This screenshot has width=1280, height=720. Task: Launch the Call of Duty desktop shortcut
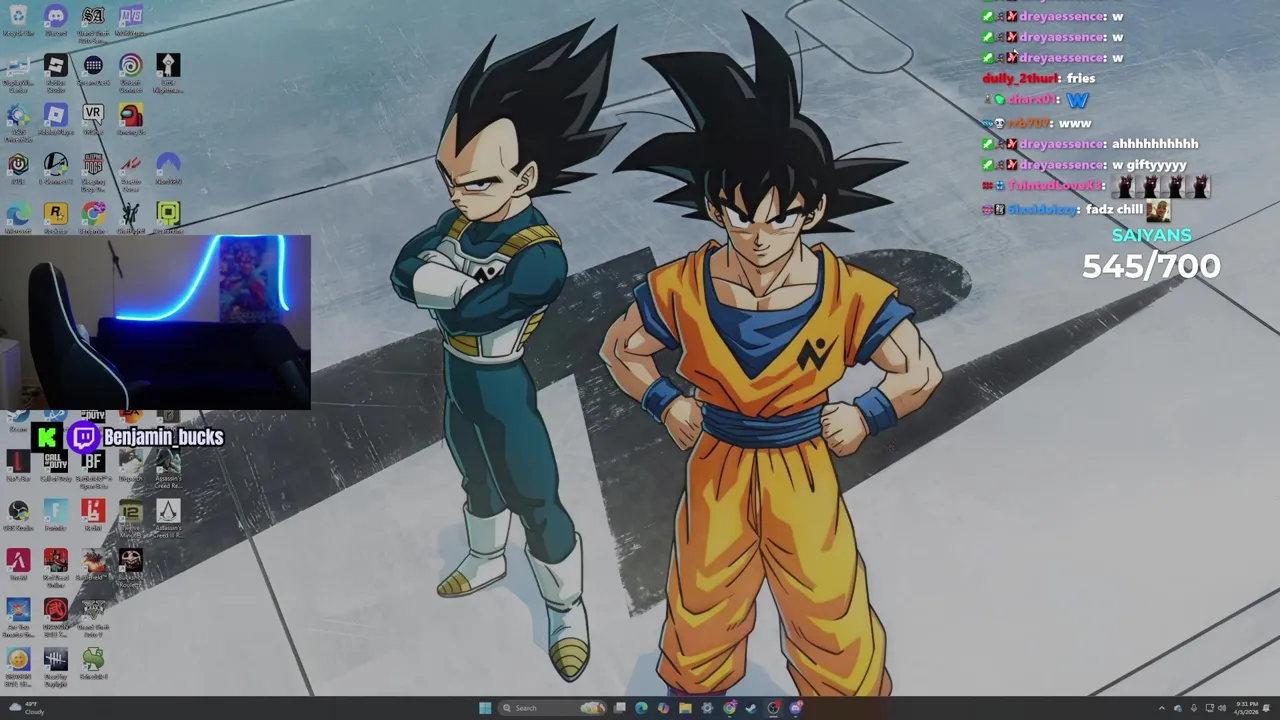click(x=55, y=466)
